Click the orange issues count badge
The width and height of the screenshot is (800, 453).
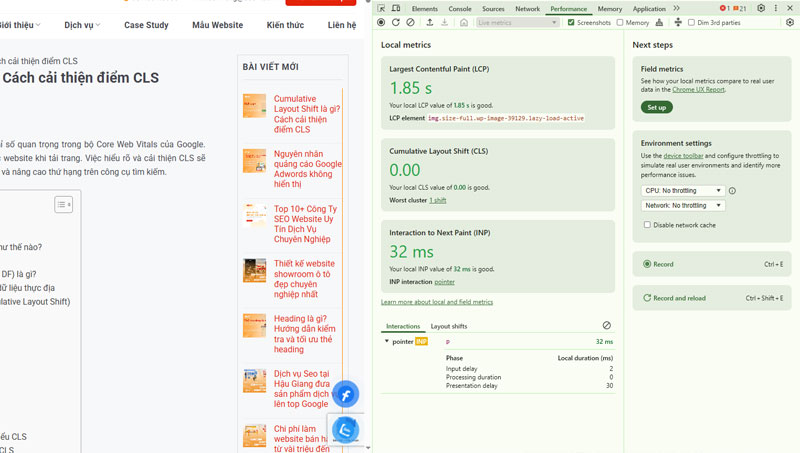coord(740,8)
